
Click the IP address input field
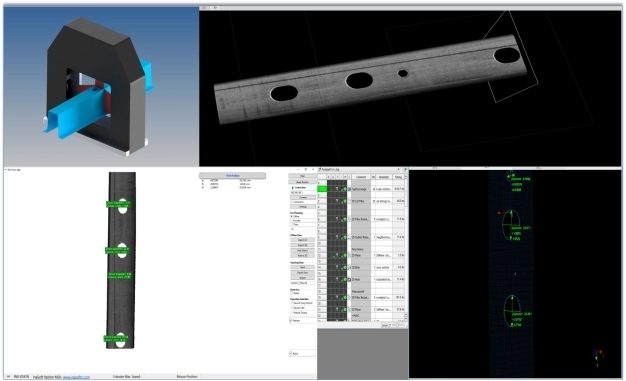303,192
